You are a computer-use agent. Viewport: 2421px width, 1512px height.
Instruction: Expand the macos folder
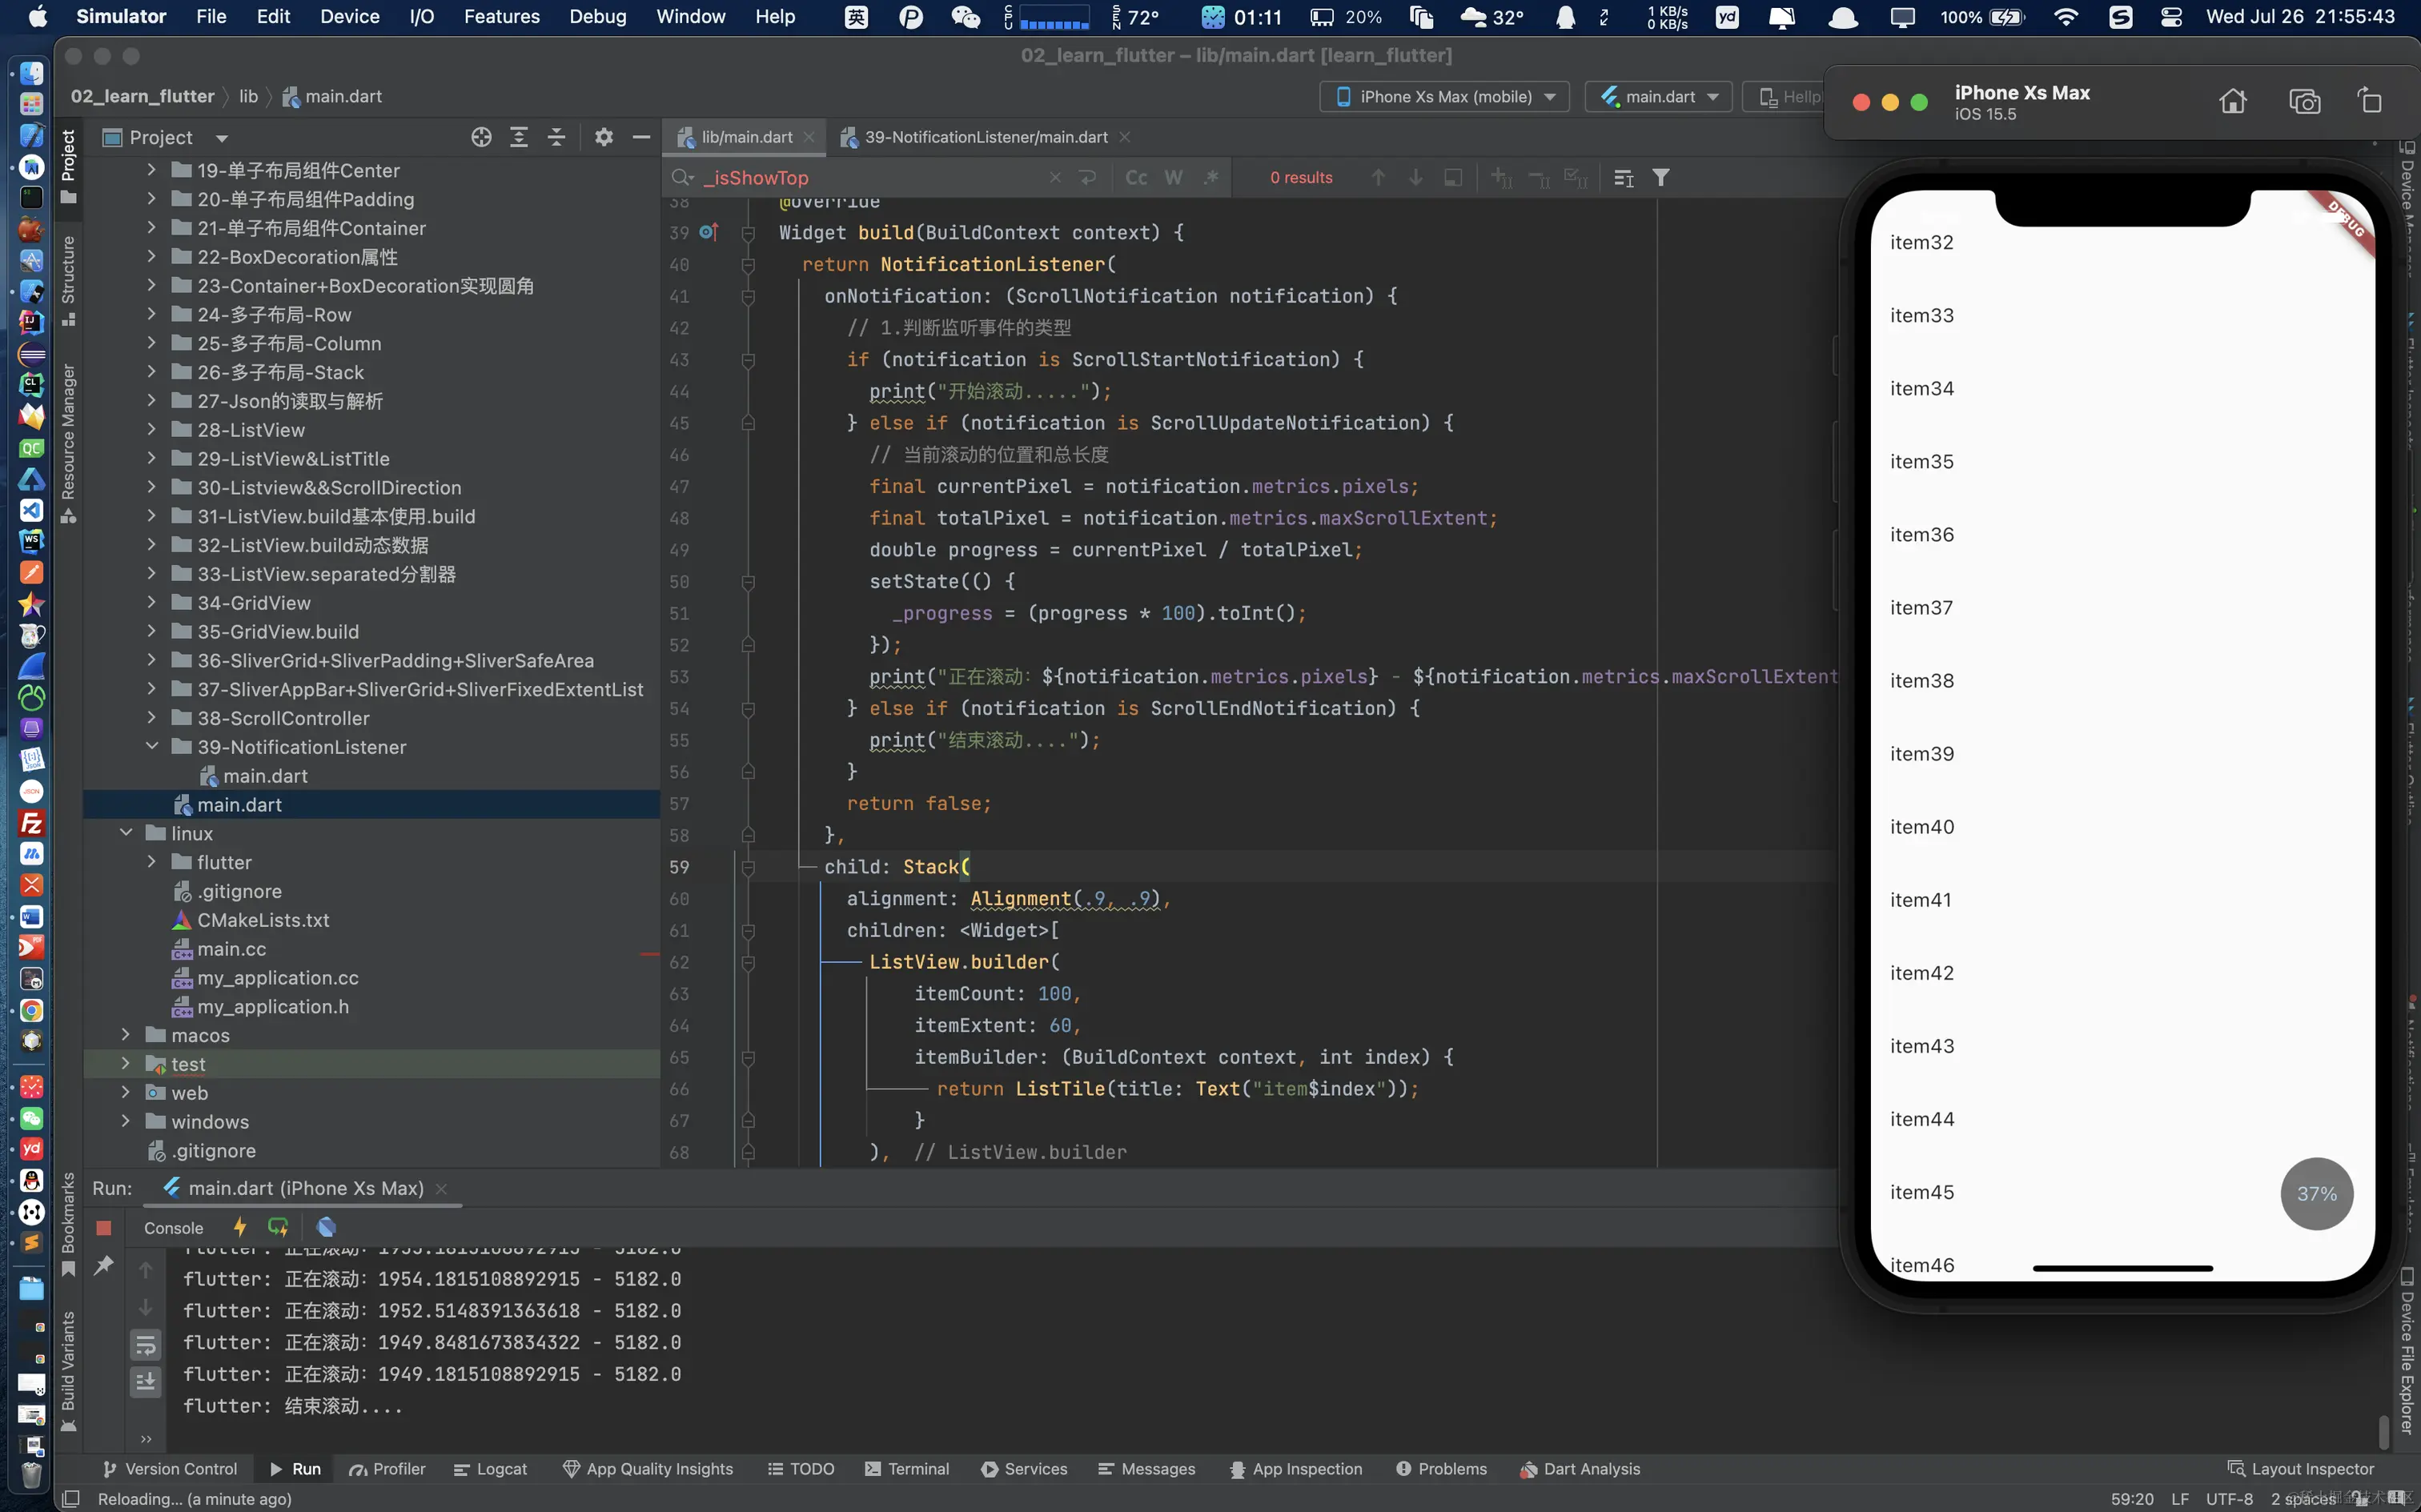126,1035
